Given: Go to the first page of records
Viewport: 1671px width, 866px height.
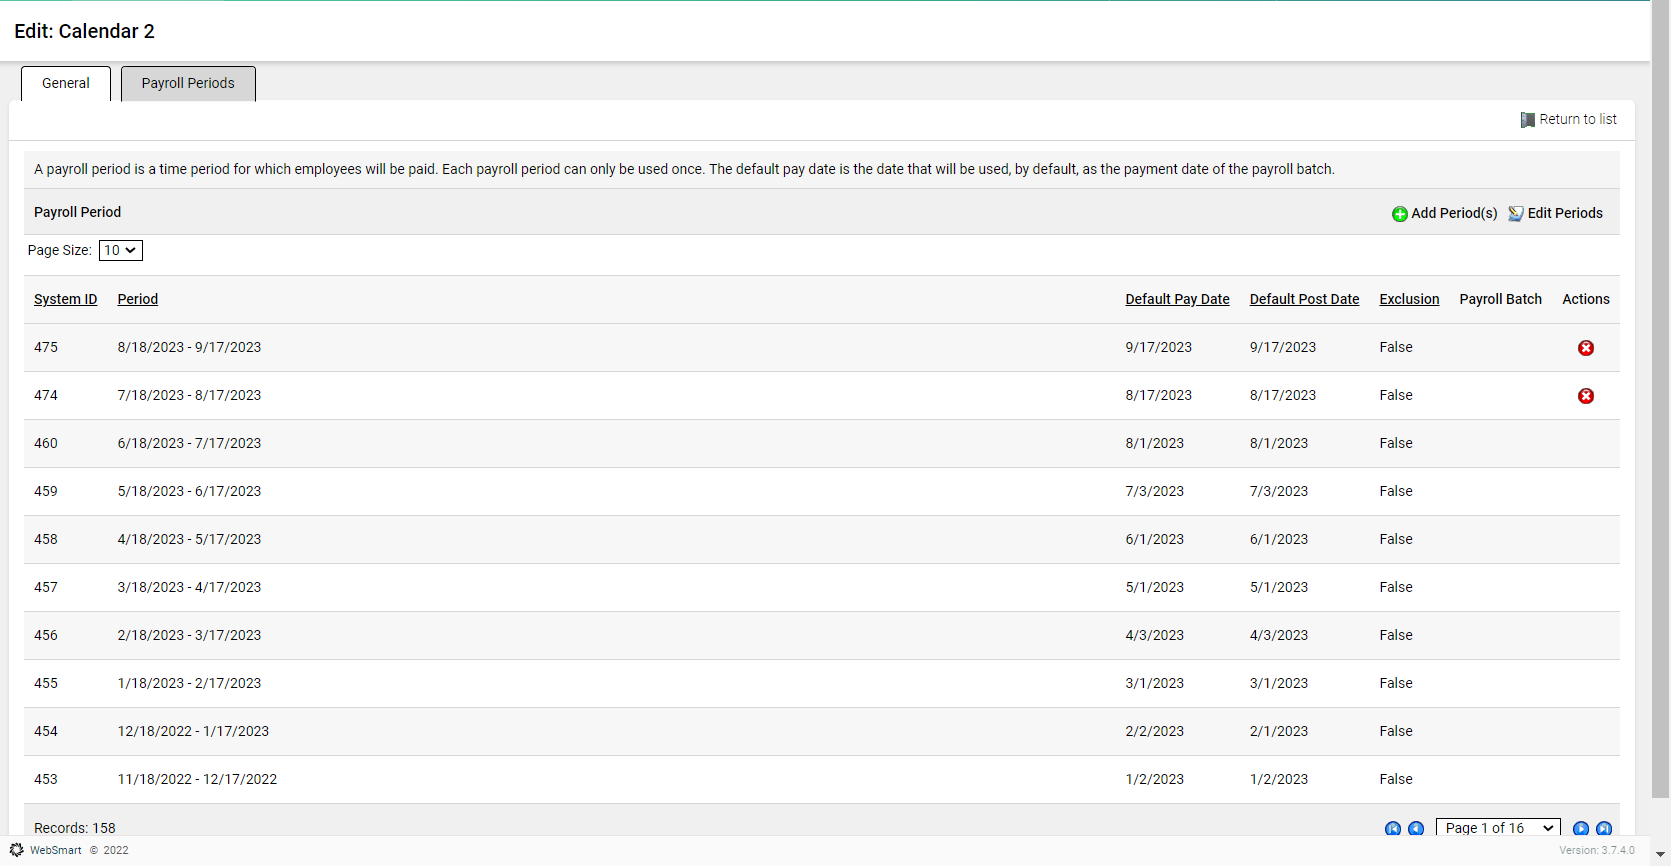Looking at the screenshot, I should coord(1392,828).
